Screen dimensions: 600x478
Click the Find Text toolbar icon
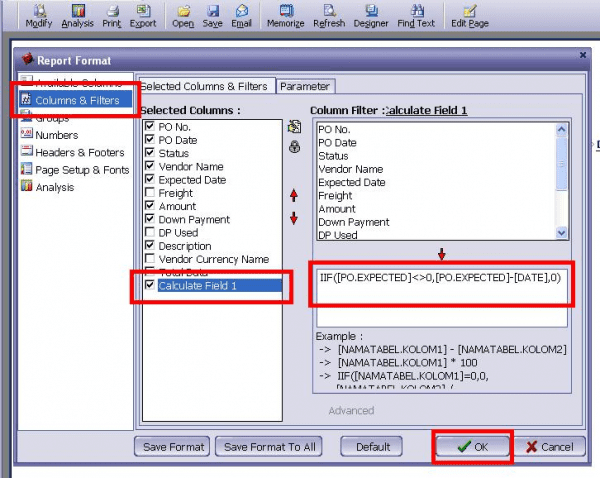point(415,15)
